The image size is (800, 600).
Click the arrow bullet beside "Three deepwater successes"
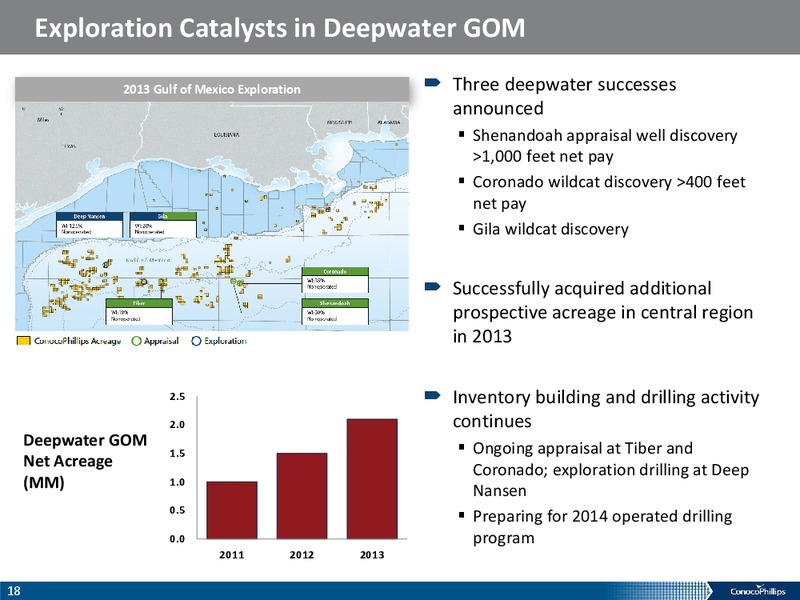433,82
